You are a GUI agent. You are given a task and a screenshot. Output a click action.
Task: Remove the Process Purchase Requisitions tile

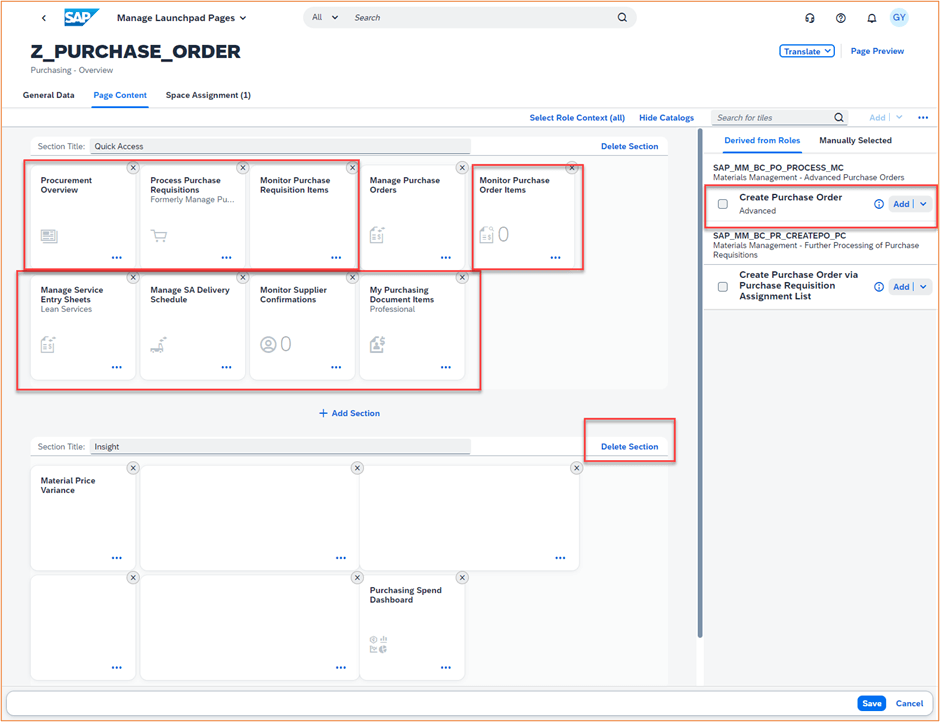[x=243, y=168]
